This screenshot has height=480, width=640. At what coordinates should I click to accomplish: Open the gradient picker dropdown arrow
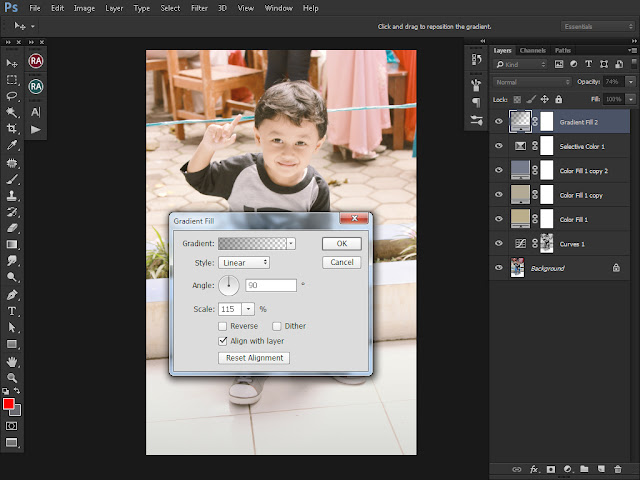click(x=291, y=243)
